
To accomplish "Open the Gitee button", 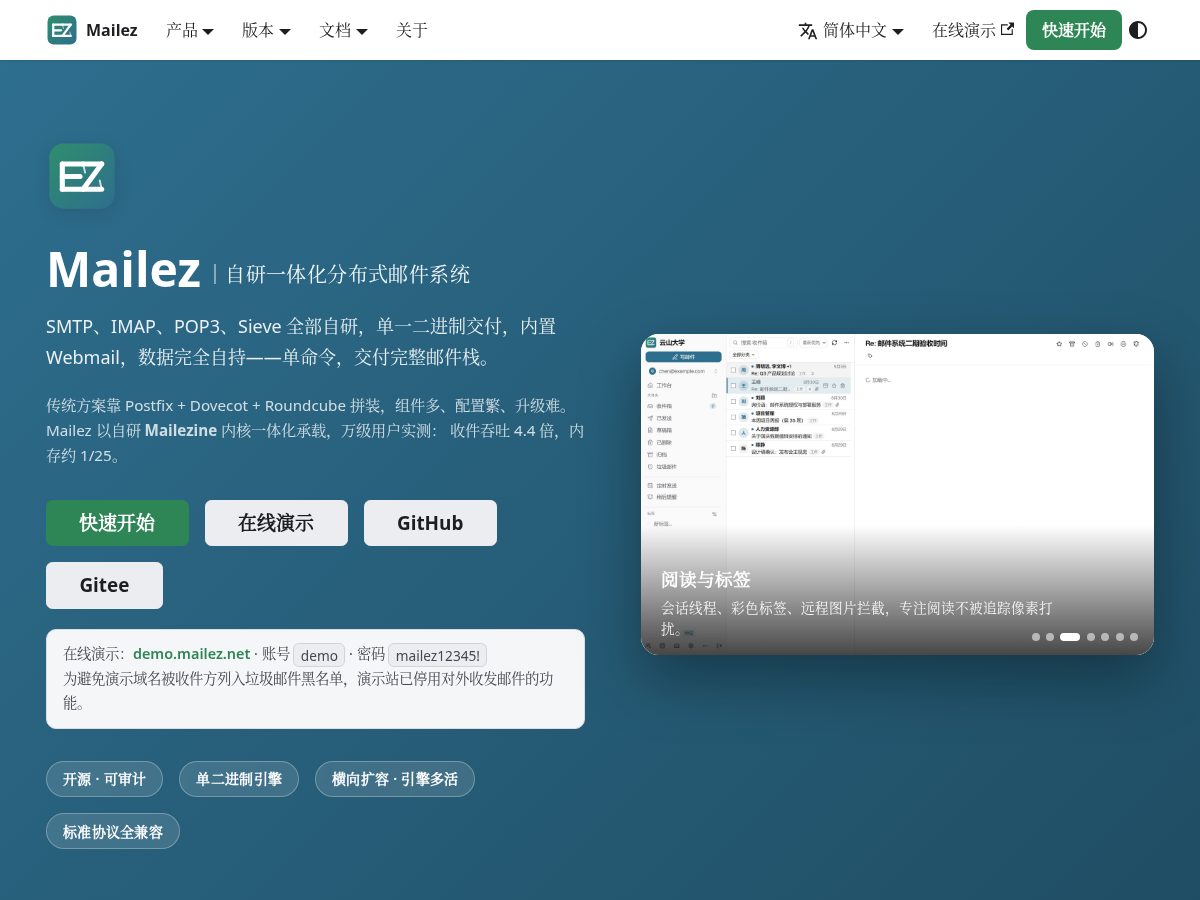I will pyautogui.click(x=104, y=585).
